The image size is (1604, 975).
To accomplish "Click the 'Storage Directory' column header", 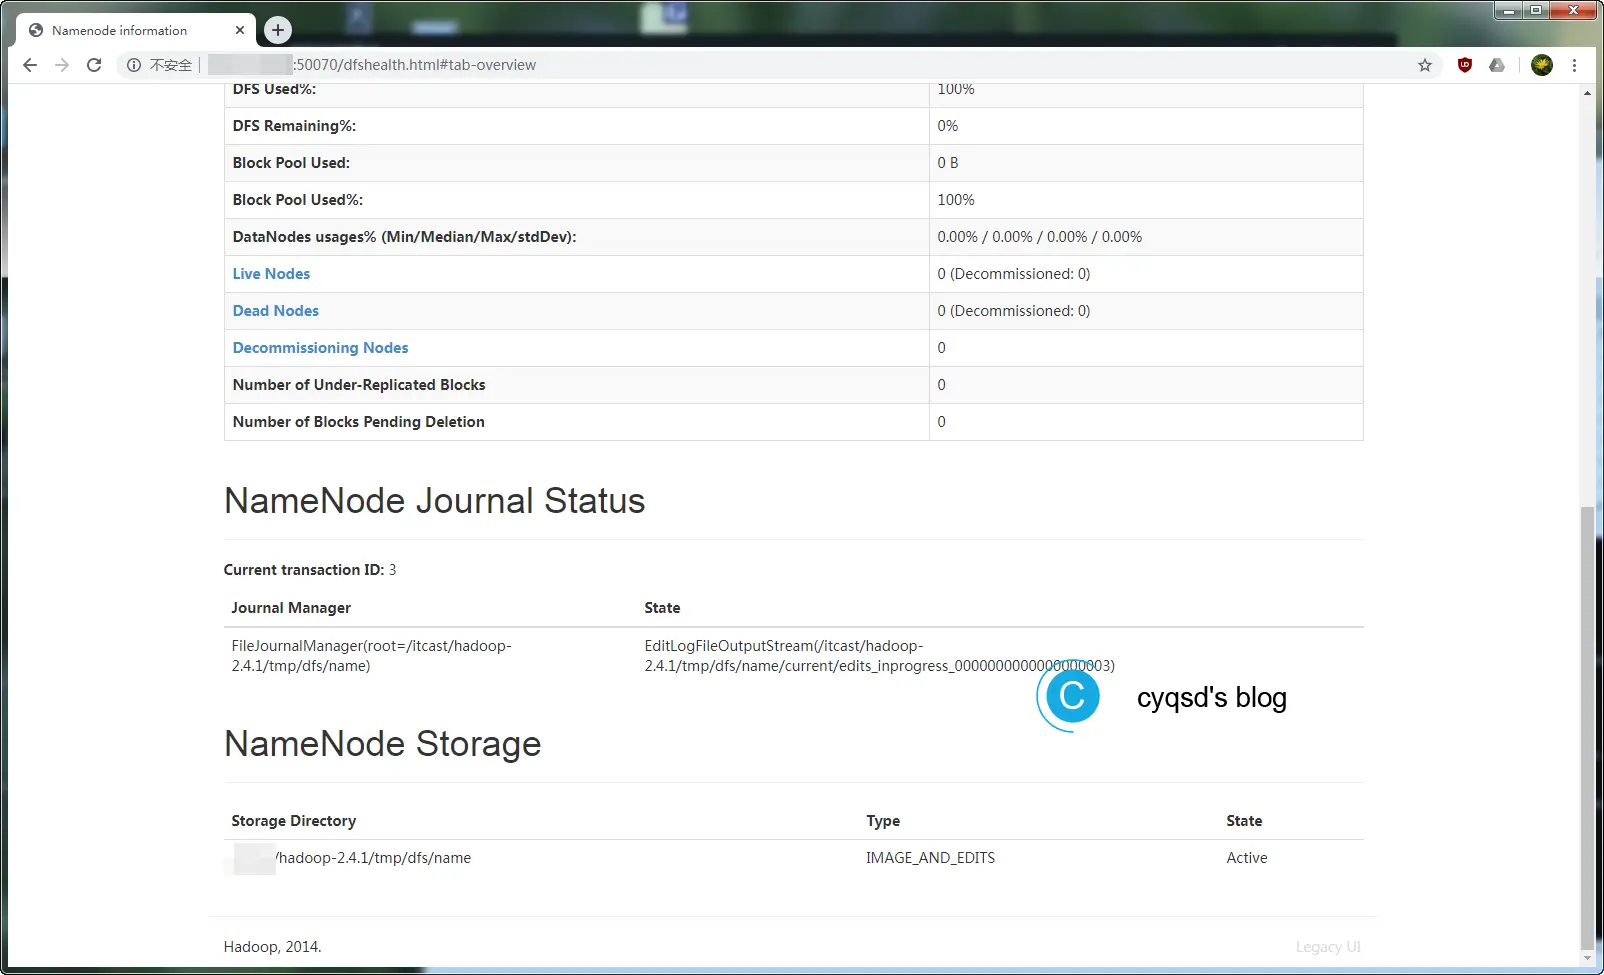I will 294,821.
